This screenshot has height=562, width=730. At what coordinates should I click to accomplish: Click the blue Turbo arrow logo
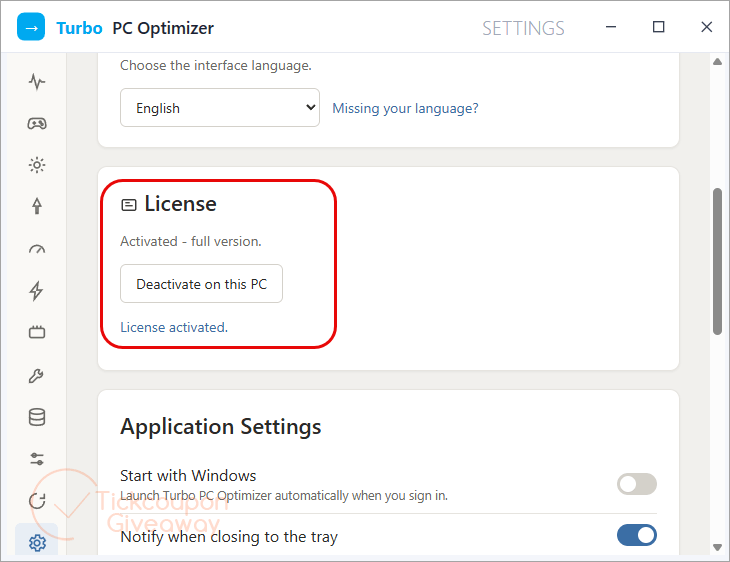pyautogui.click(x=31, y=27)
